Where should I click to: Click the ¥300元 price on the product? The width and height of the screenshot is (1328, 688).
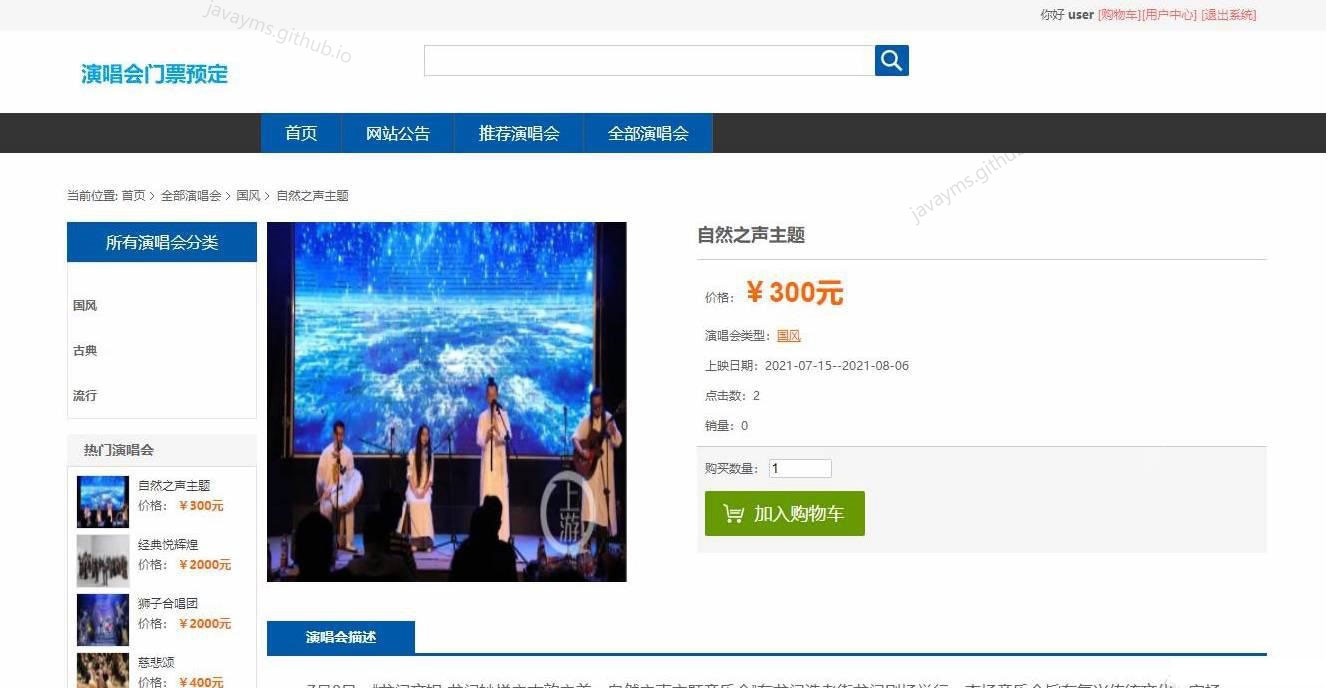pyautogui.click(x=795, y=293)
